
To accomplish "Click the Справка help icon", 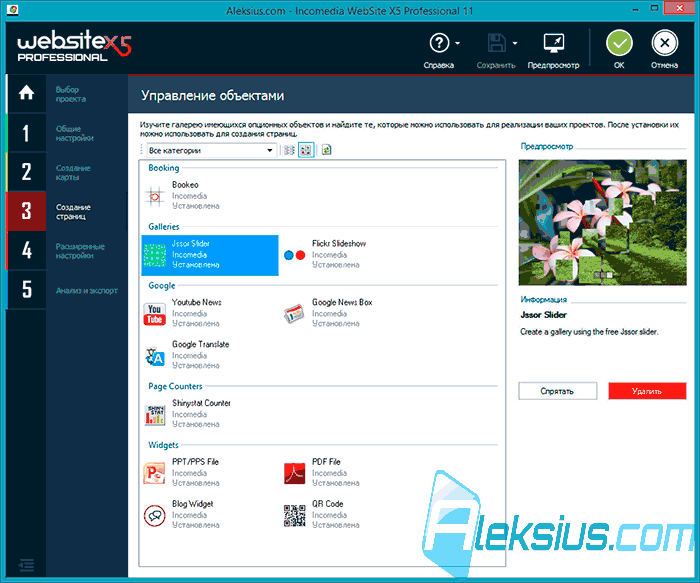I will point(439,43).
